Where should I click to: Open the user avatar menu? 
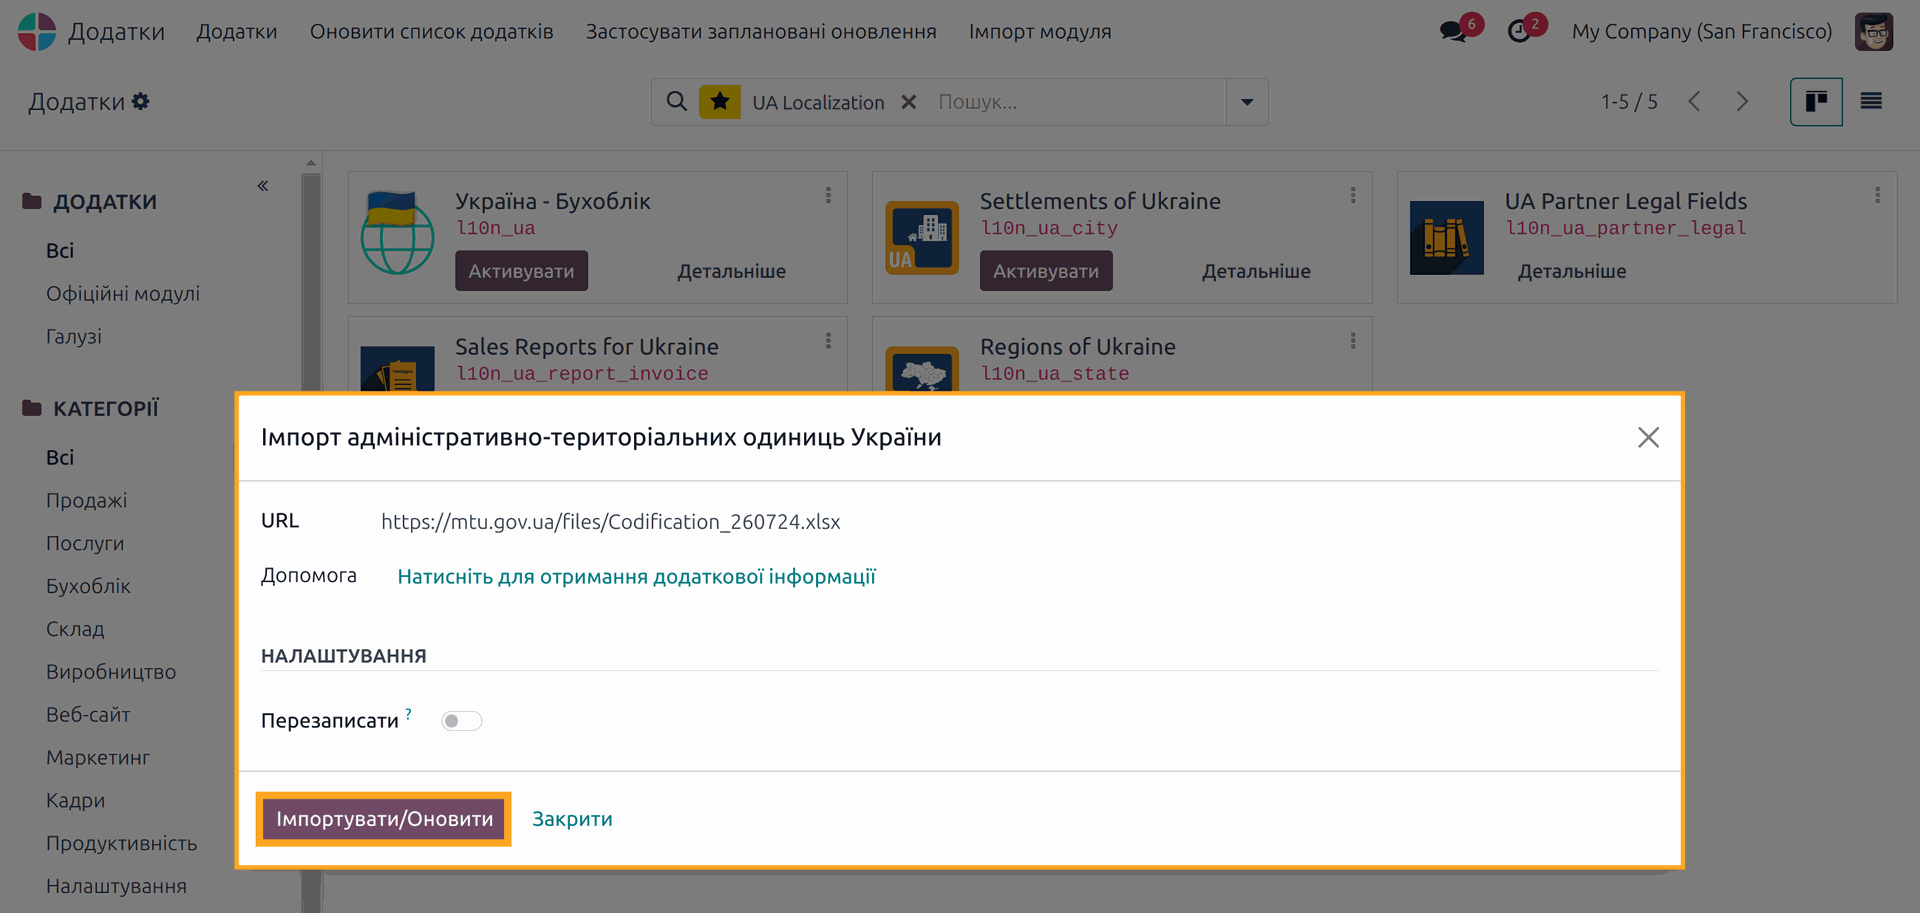pyautogui.click(x=1874, y=31)
